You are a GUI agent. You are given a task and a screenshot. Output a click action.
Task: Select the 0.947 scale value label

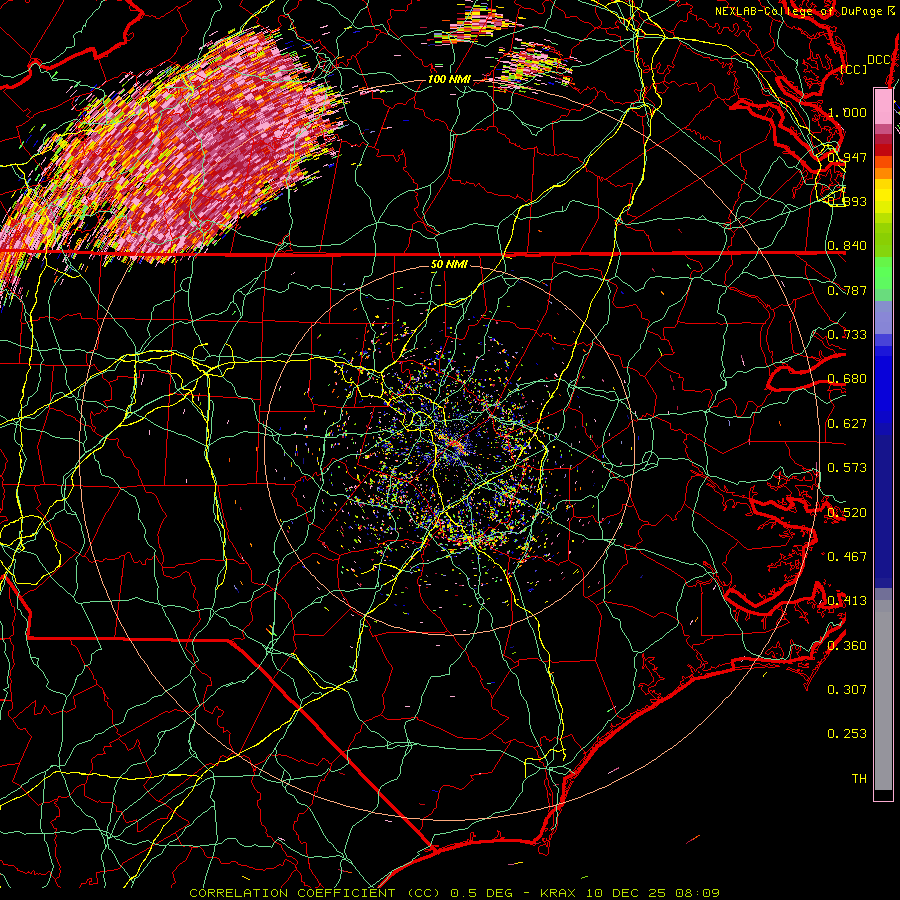tap(848, 157)
